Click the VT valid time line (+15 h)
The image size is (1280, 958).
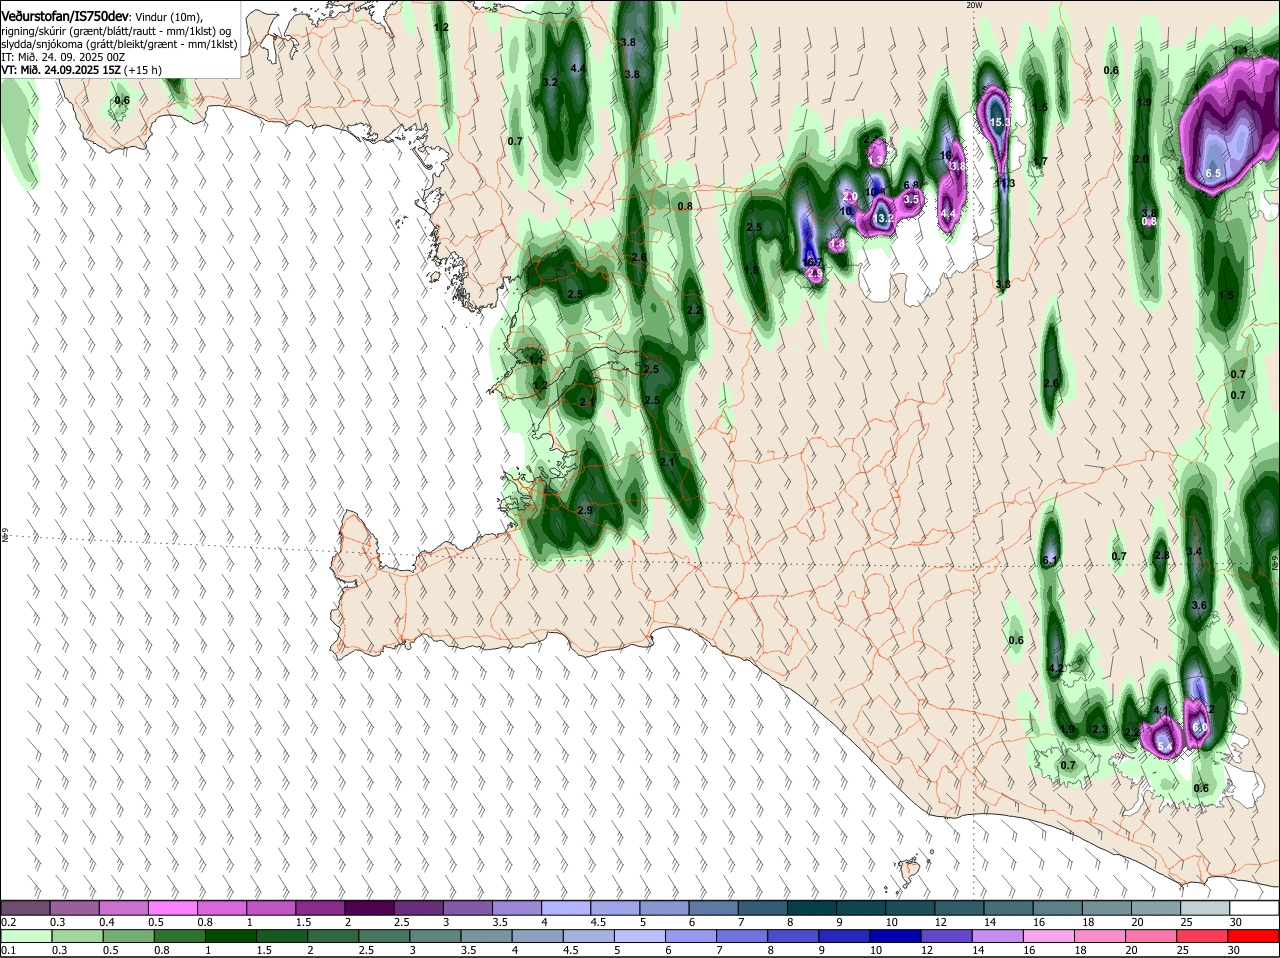(81, 70)
